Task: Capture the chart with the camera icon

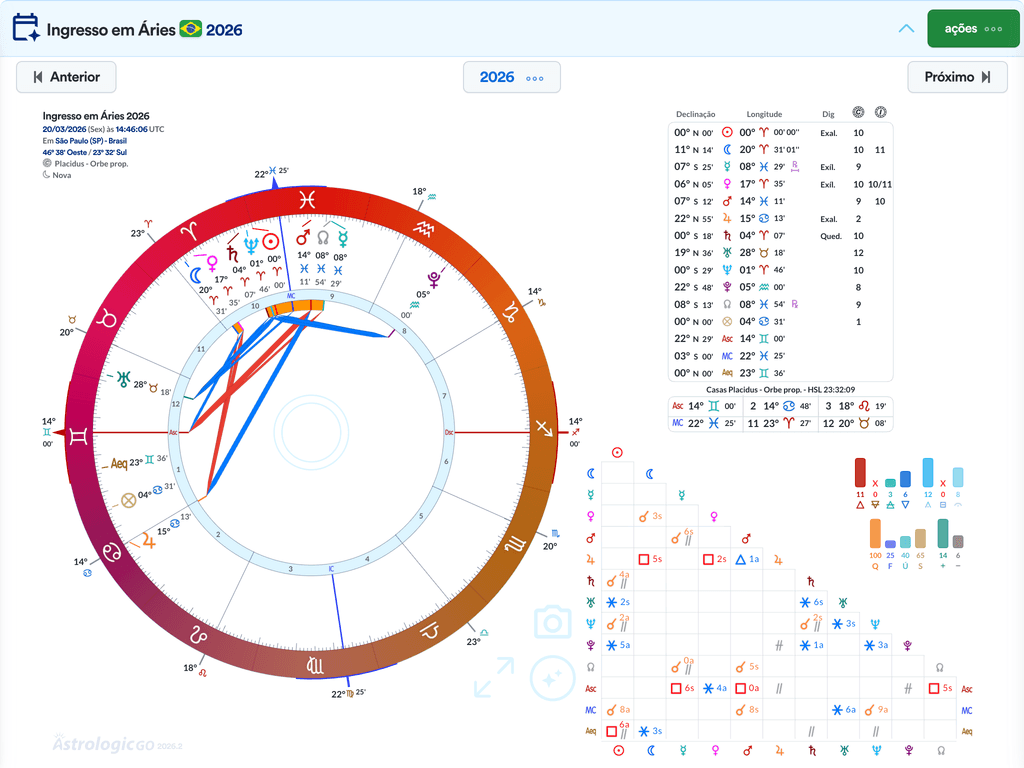Action: click(552, 622)
